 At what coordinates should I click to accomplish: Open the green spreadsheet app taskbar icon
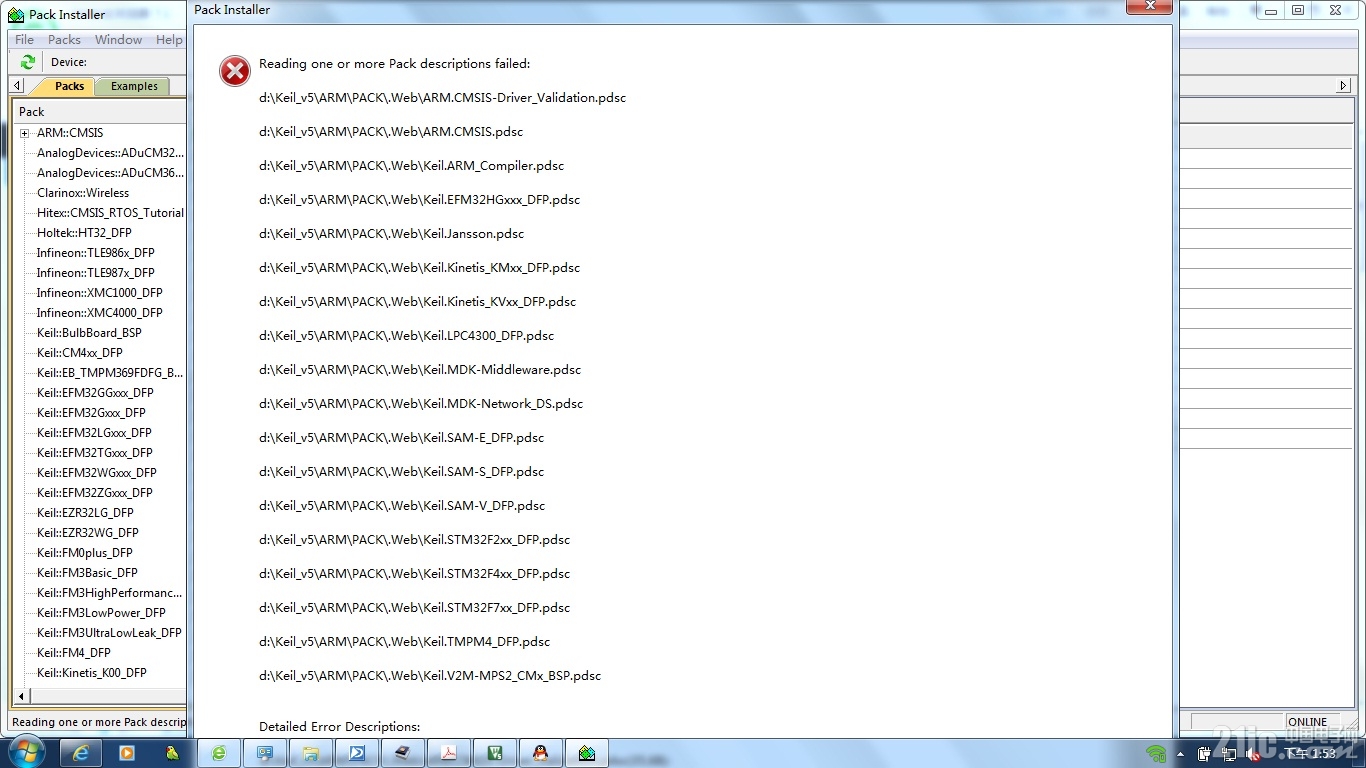[495, 753]
